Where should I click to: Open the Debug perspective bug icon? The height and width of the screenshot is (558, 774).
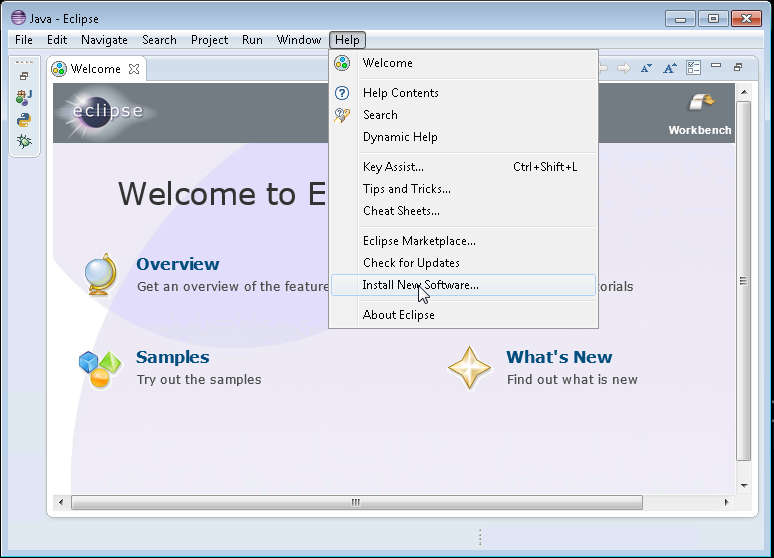tap(24, 142)
